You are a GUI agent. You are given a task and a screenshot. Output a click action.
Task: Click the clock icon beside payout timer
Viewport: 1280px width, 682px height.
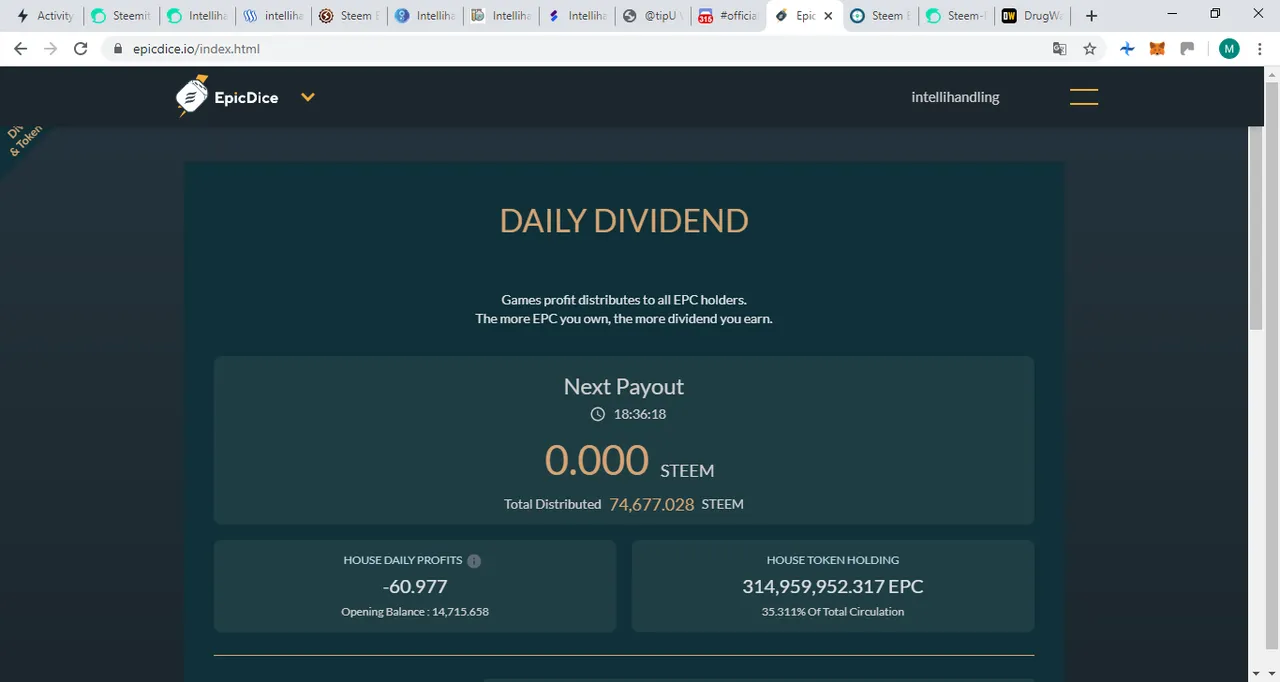598,414
